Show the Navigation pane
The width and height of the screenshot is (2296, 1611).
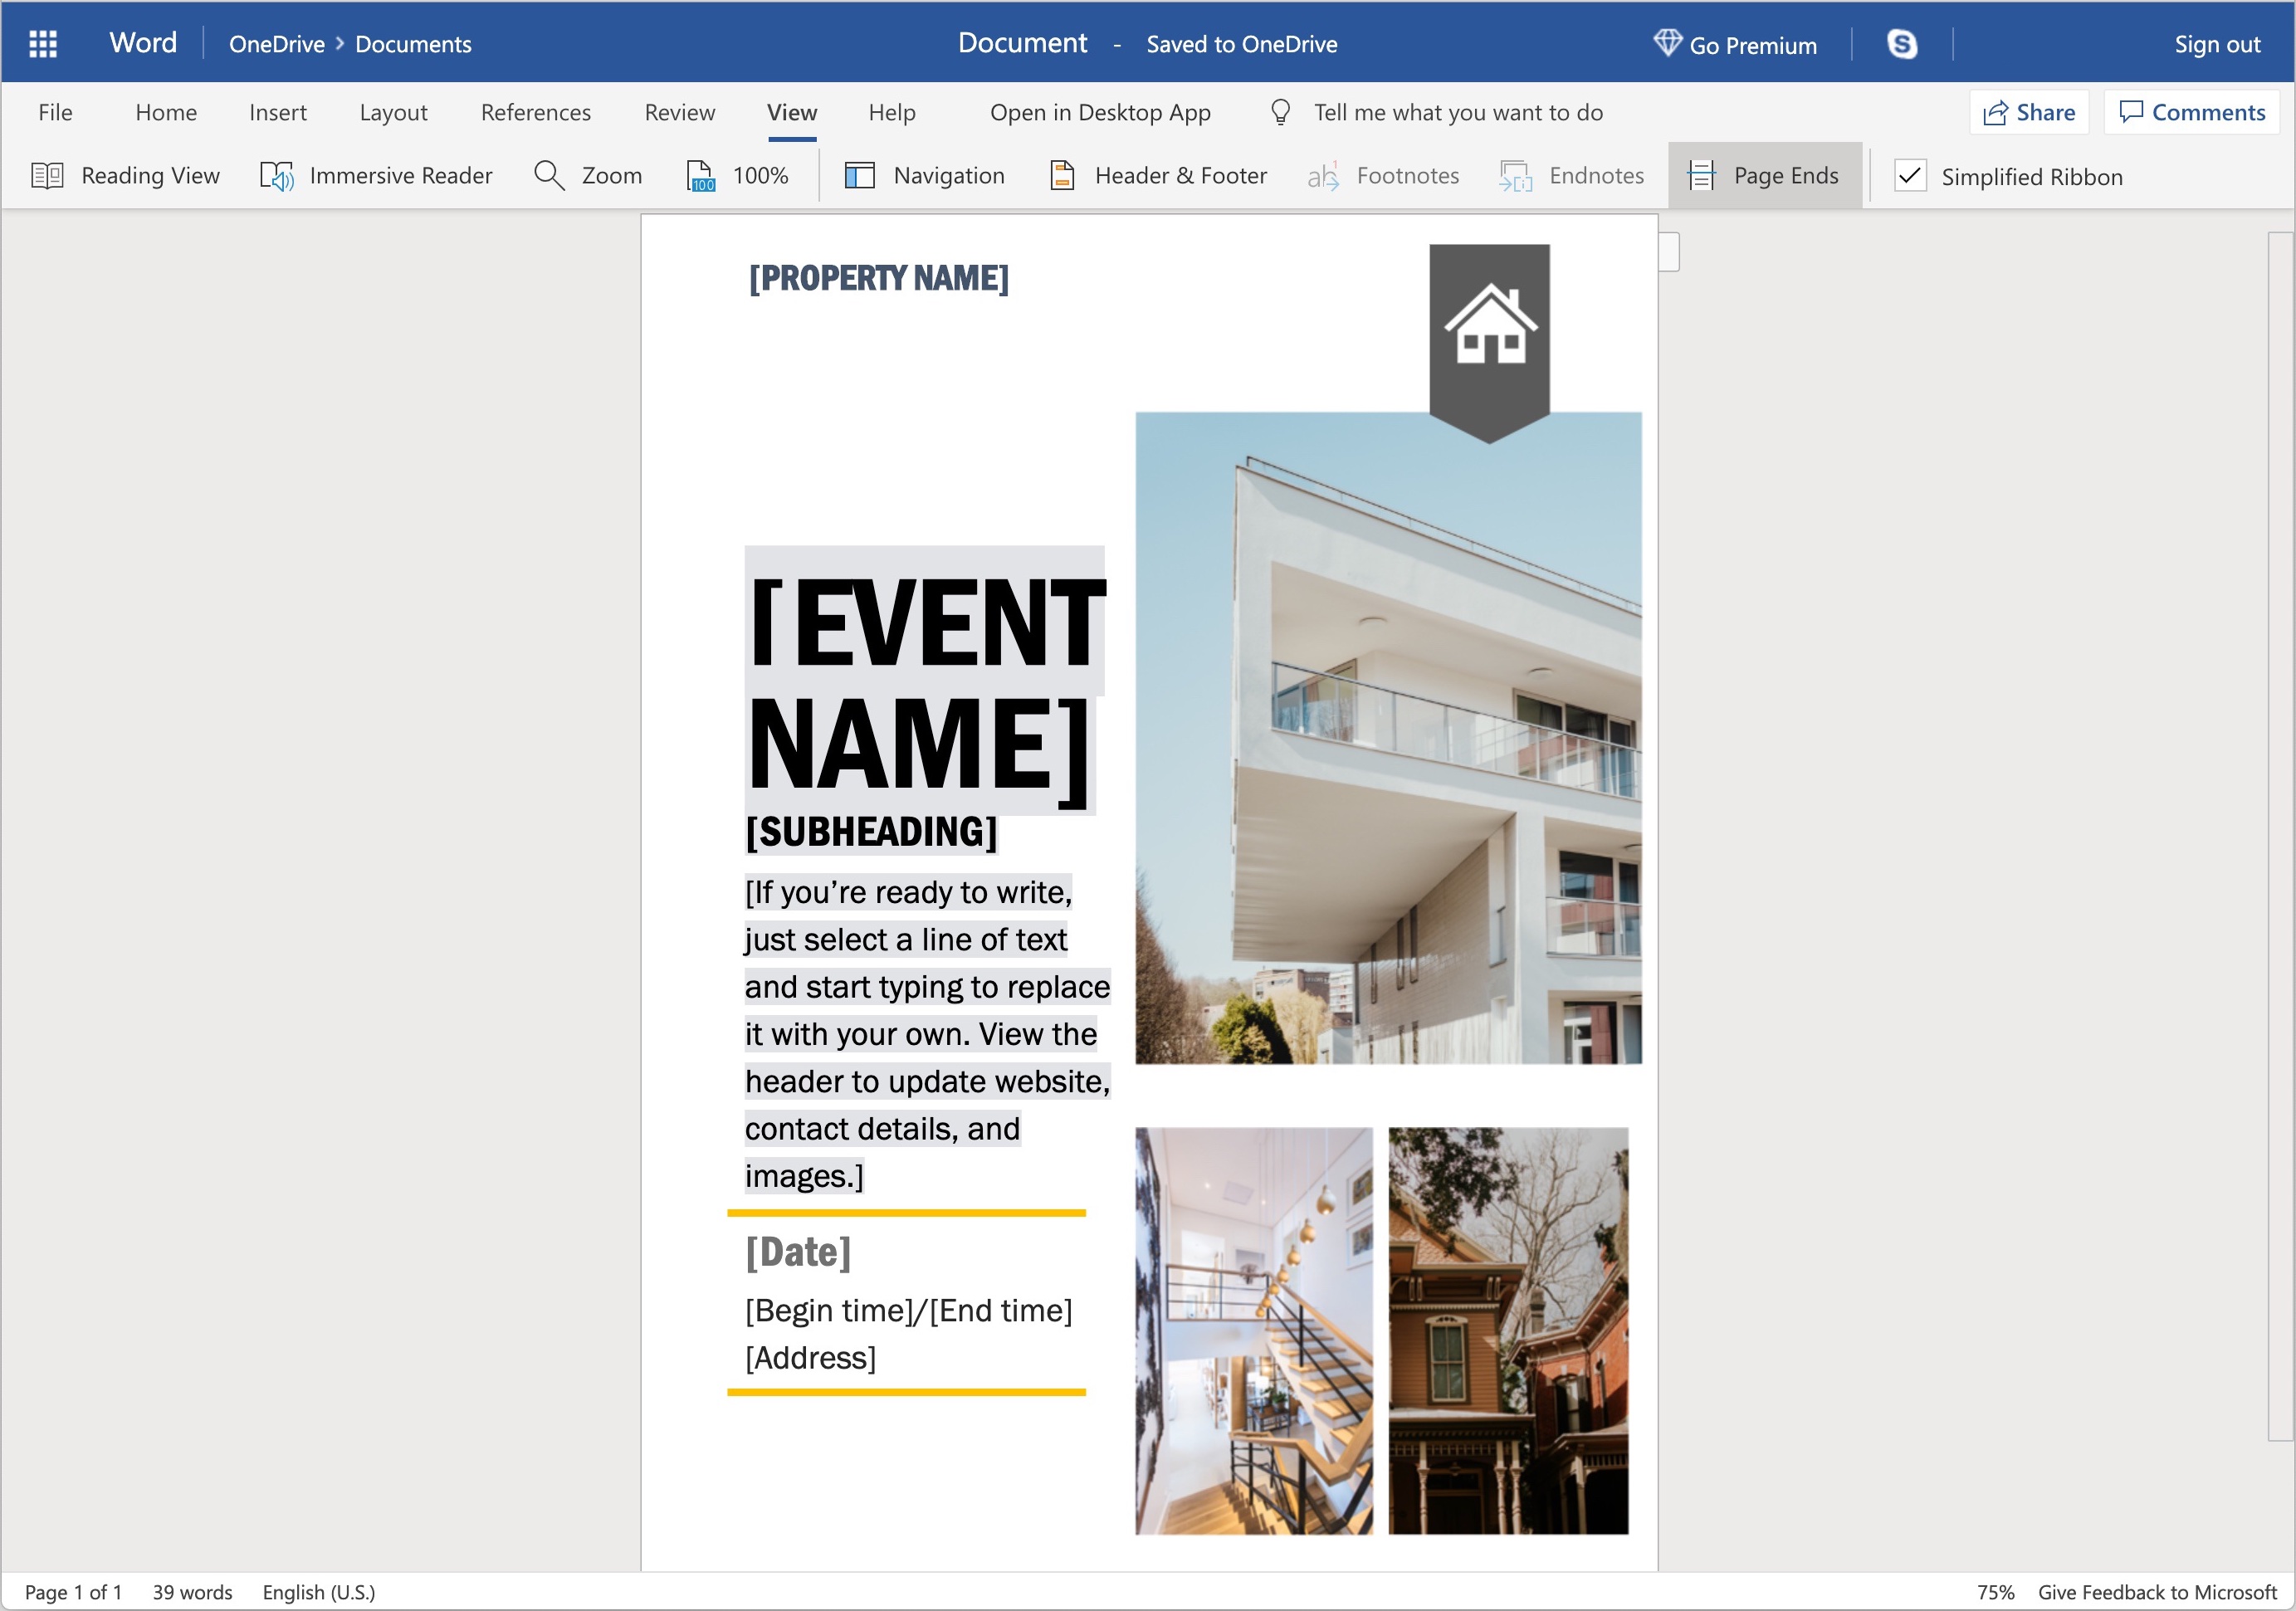pyautogui.click(x=924, y=176)
